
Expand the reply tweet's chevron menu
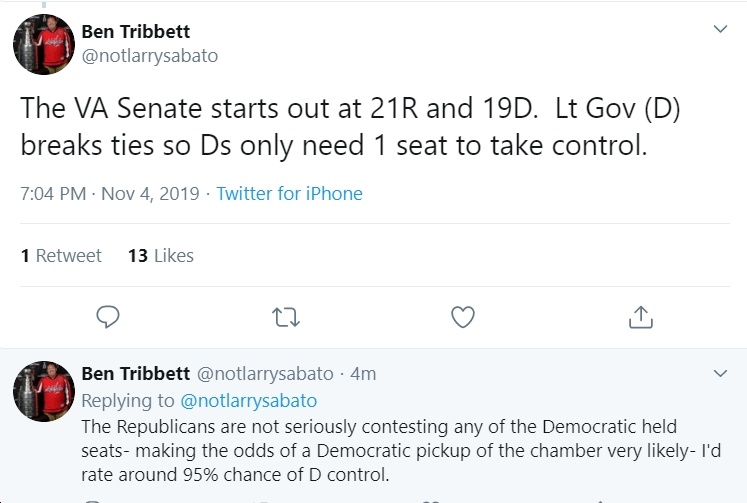720,373
